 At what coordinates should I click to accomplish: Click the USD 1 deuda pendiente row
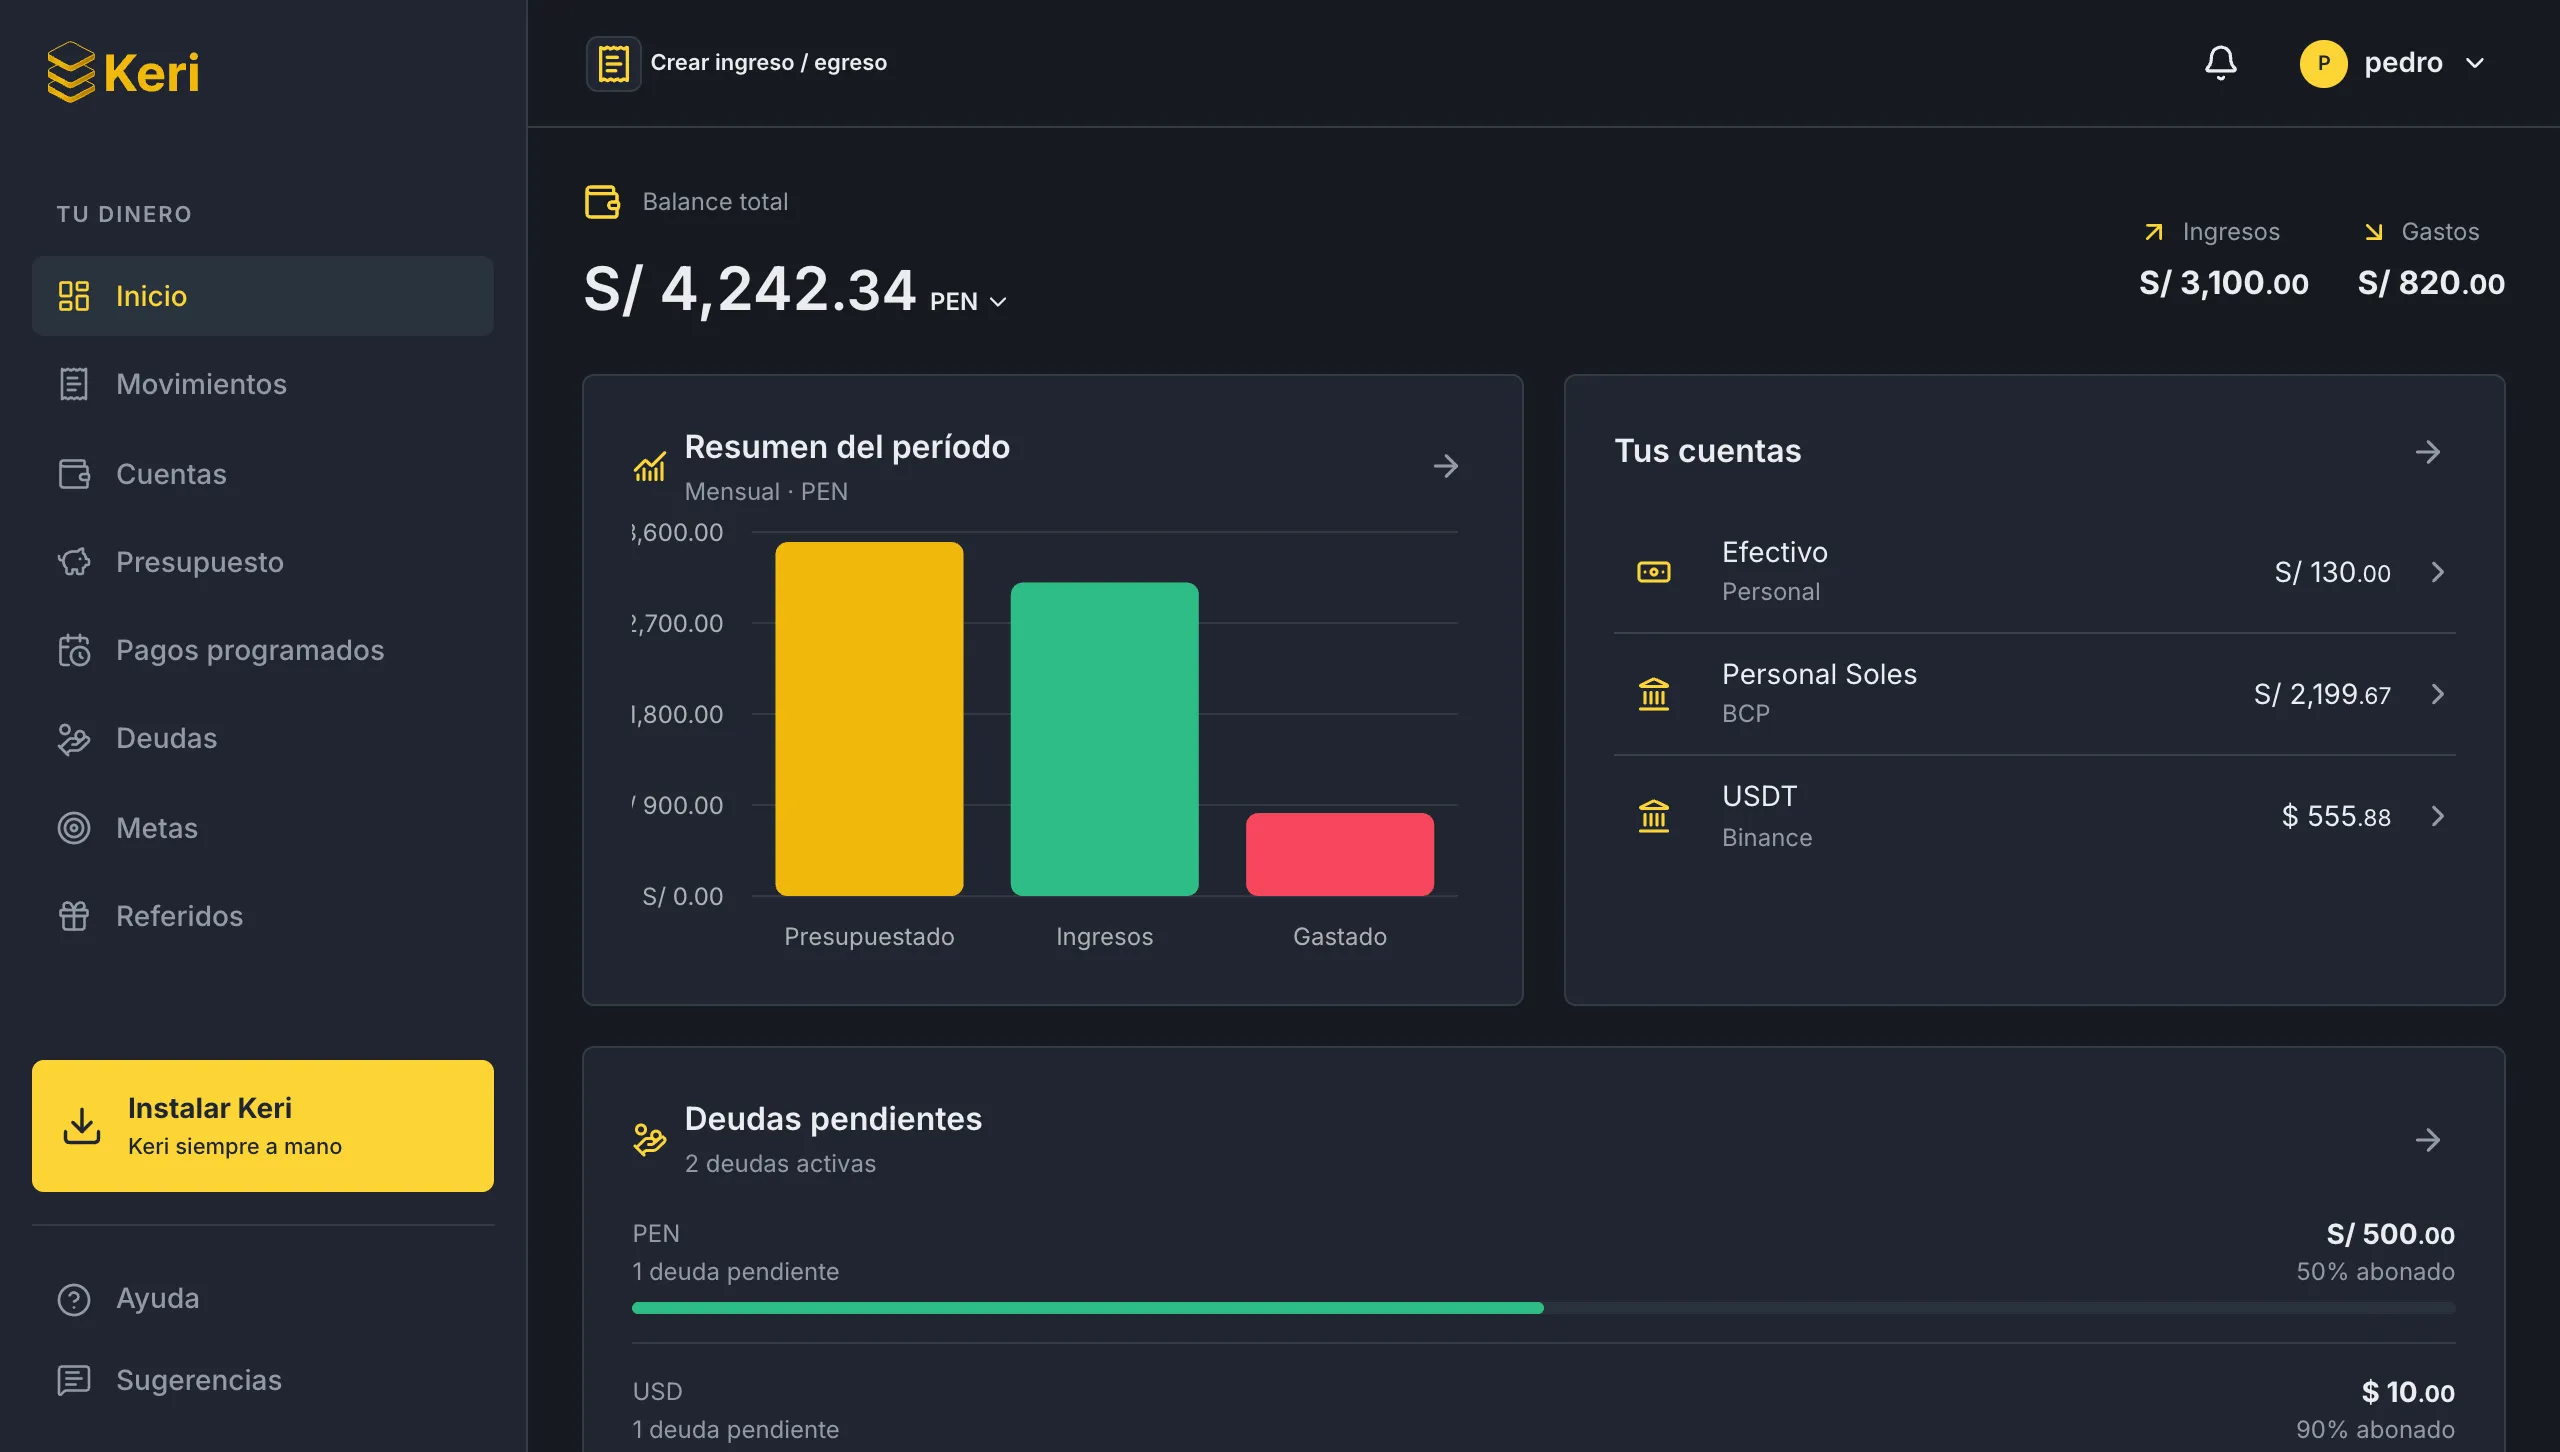pyautogui.click(x=1543, y=1410)
